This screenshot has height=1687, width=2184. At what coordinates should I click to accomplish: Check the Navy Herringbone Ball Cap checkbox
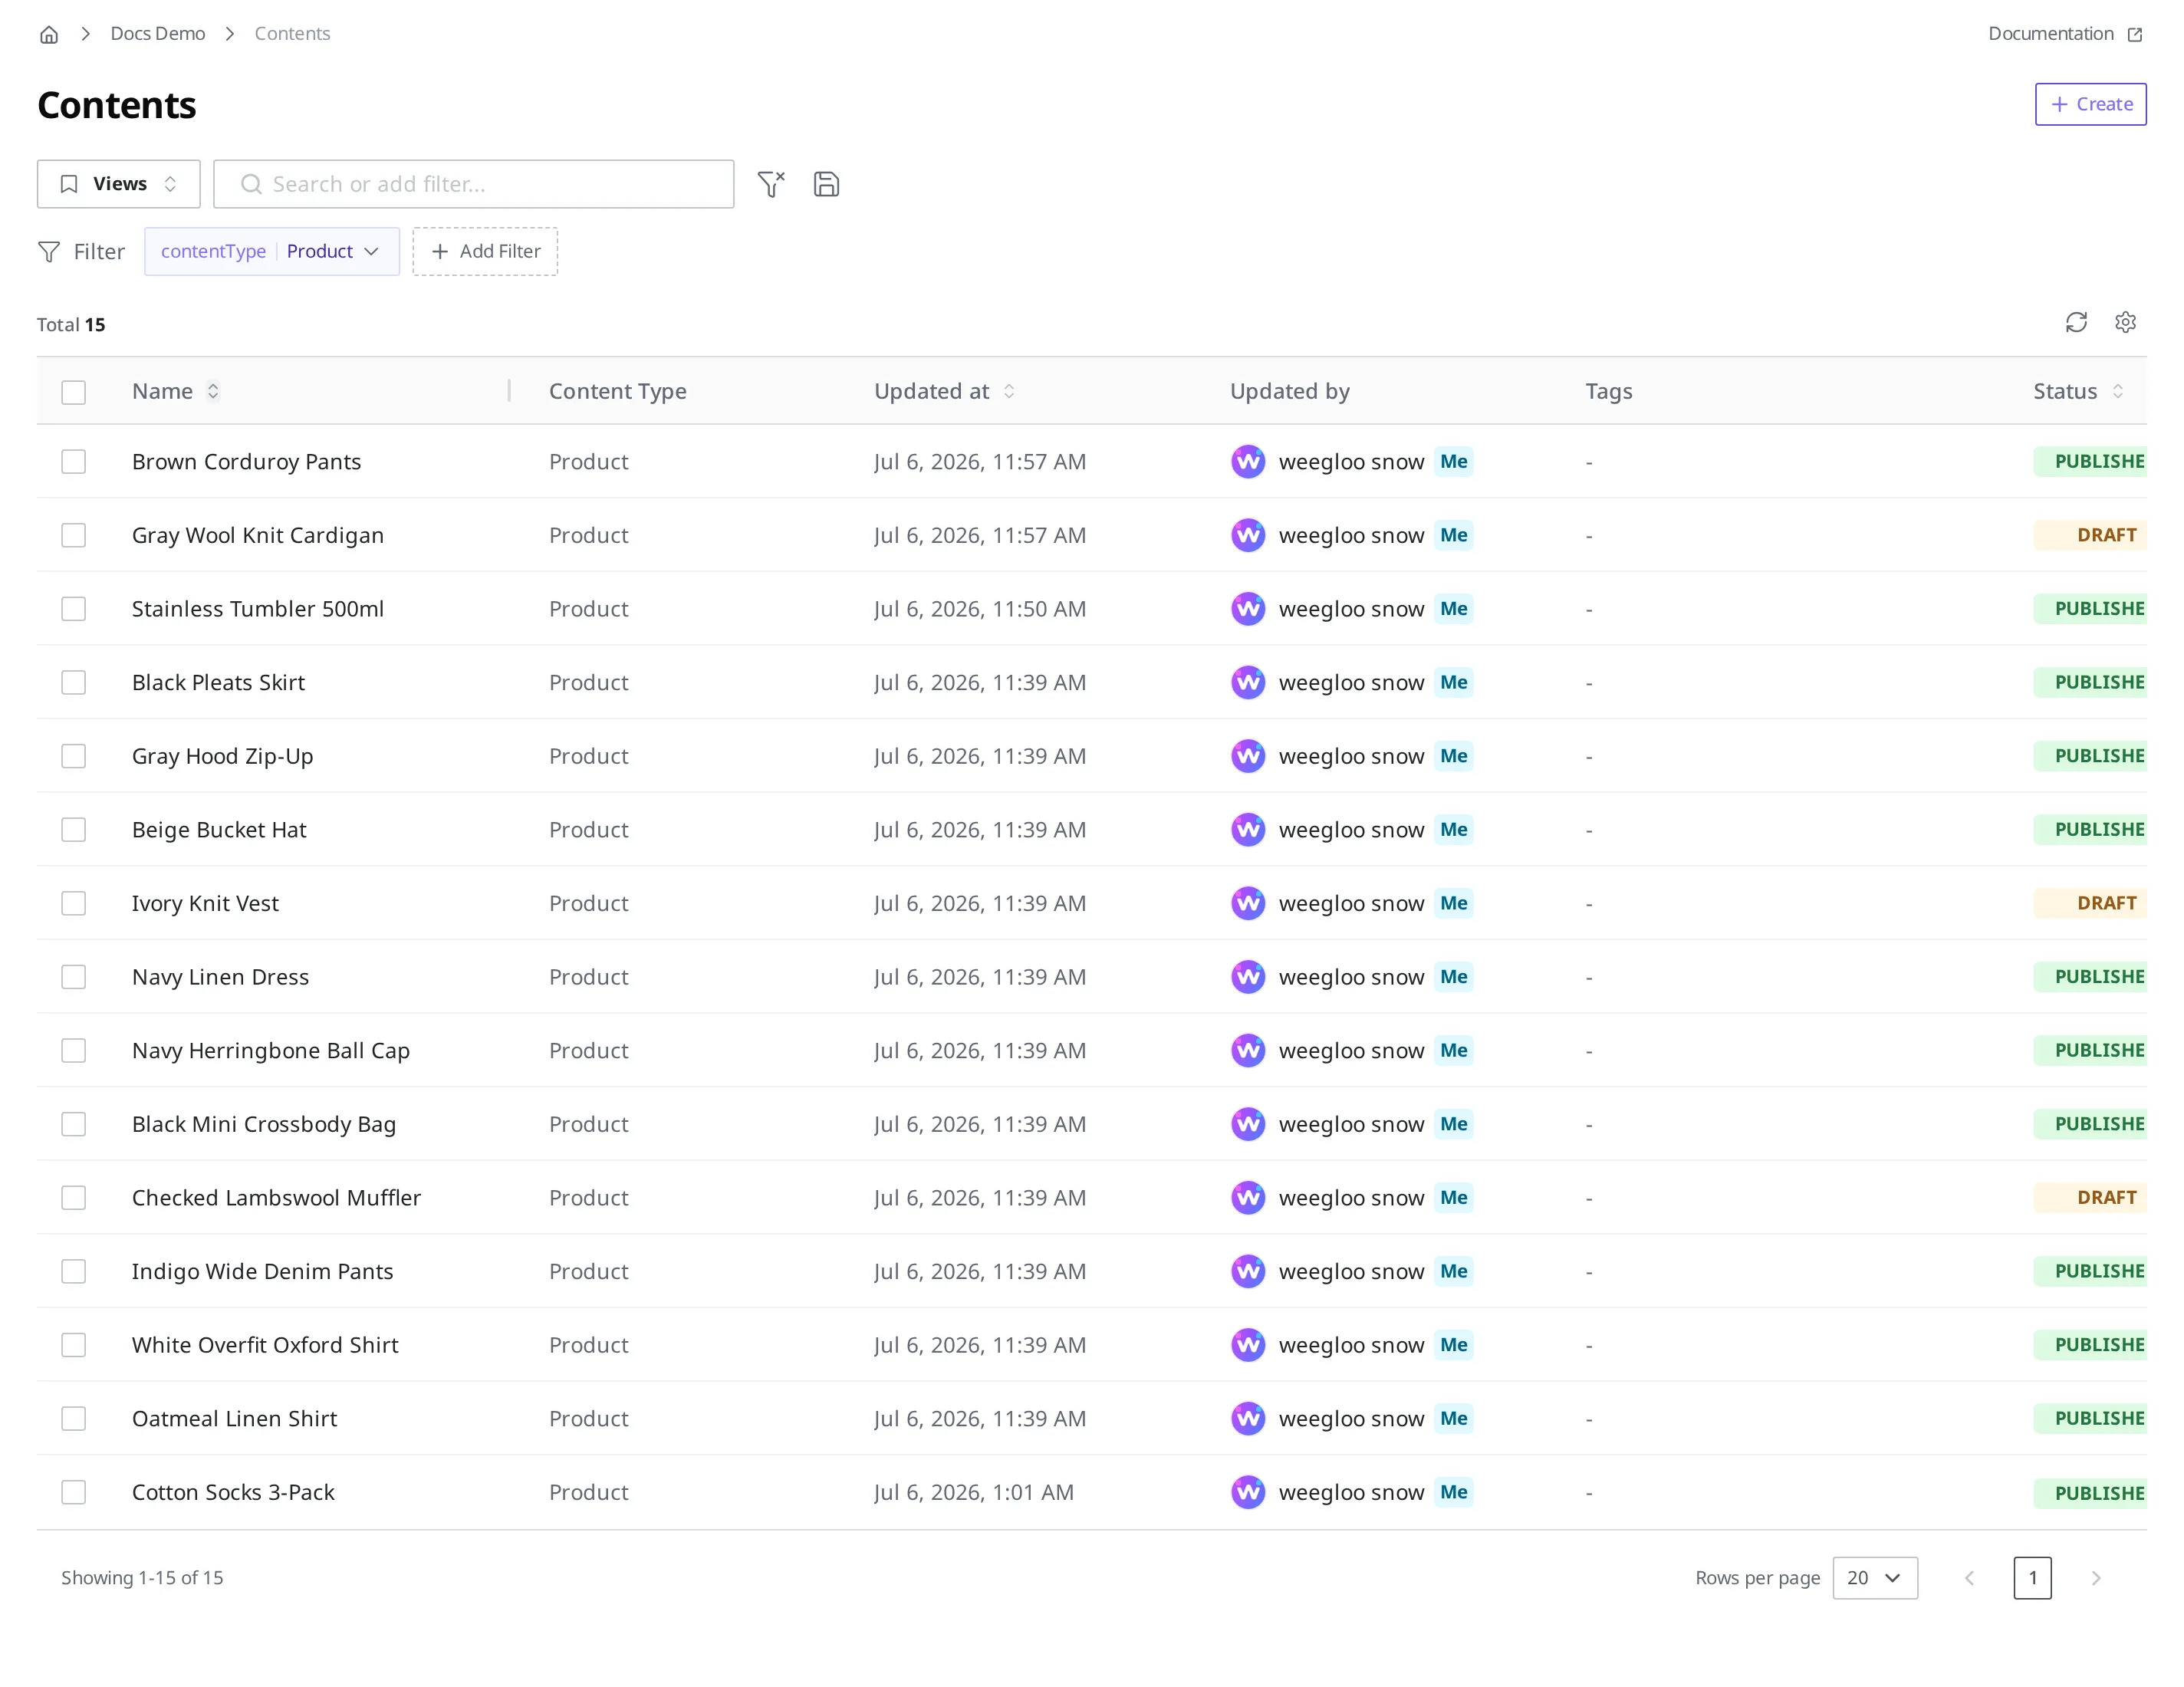(x=73, y=1051)
